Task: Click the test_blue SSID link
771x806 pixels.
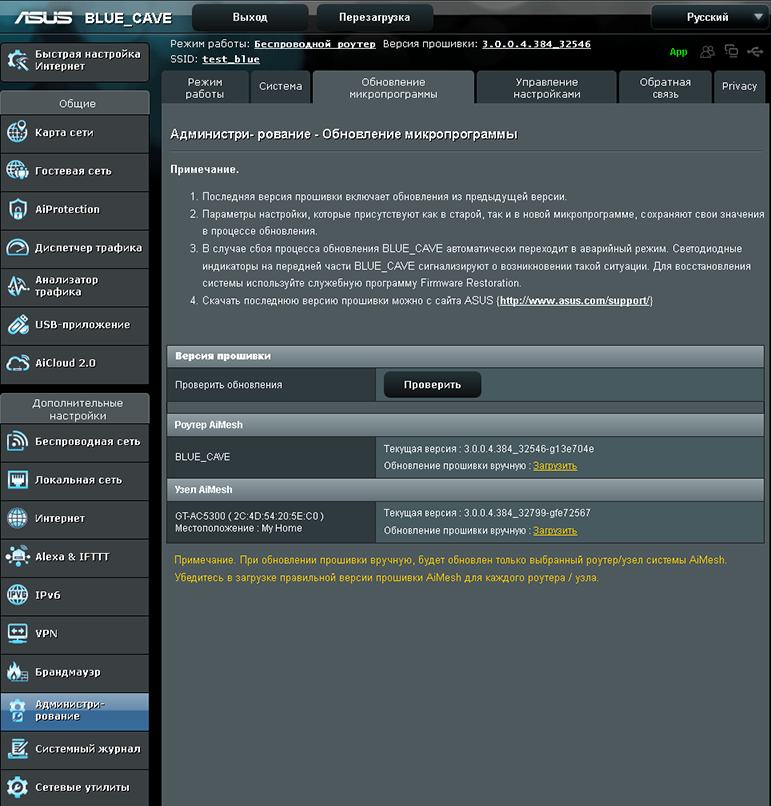Action: 231,59
